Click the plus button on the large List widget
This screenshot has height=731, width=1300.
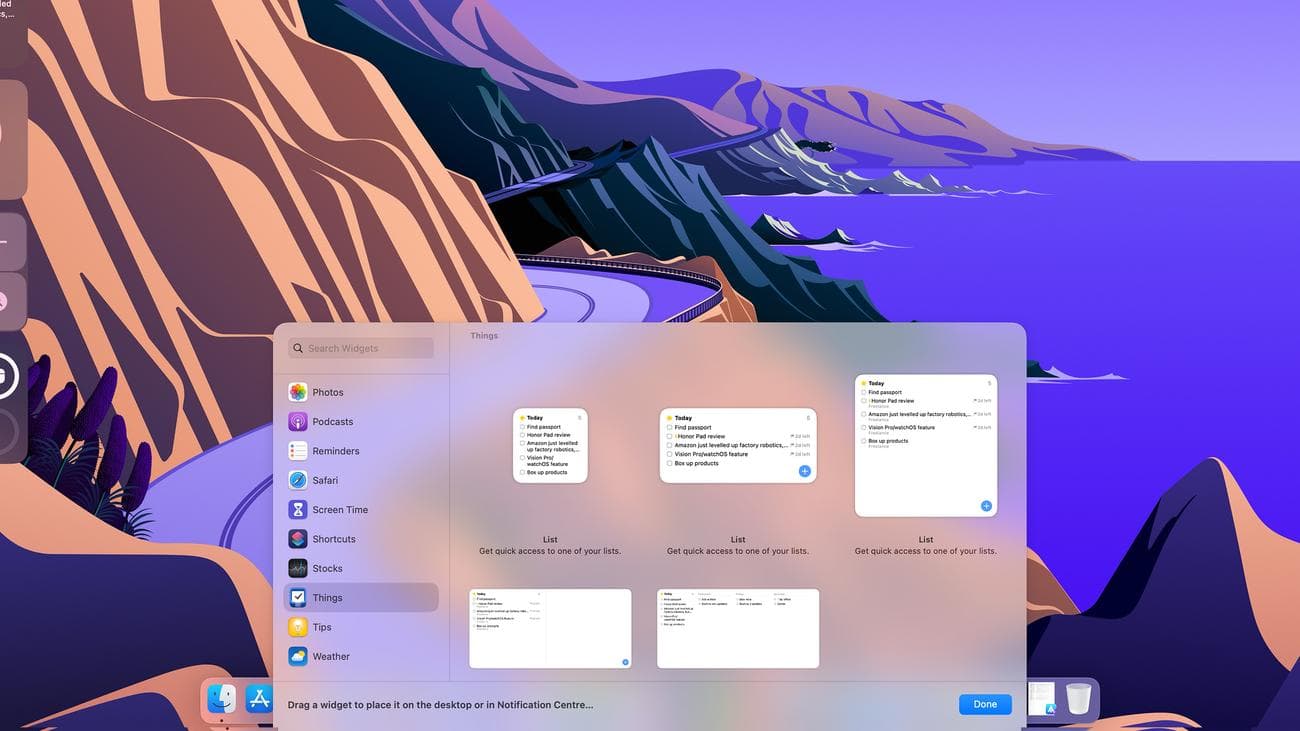pos(986,505)
